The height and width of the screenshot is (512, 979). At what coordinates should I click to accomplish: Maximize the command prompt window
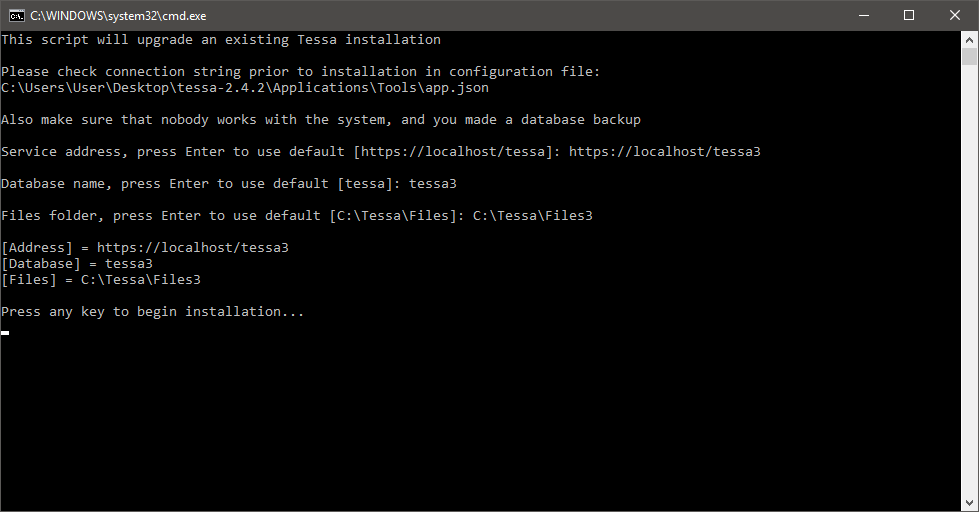909,16
